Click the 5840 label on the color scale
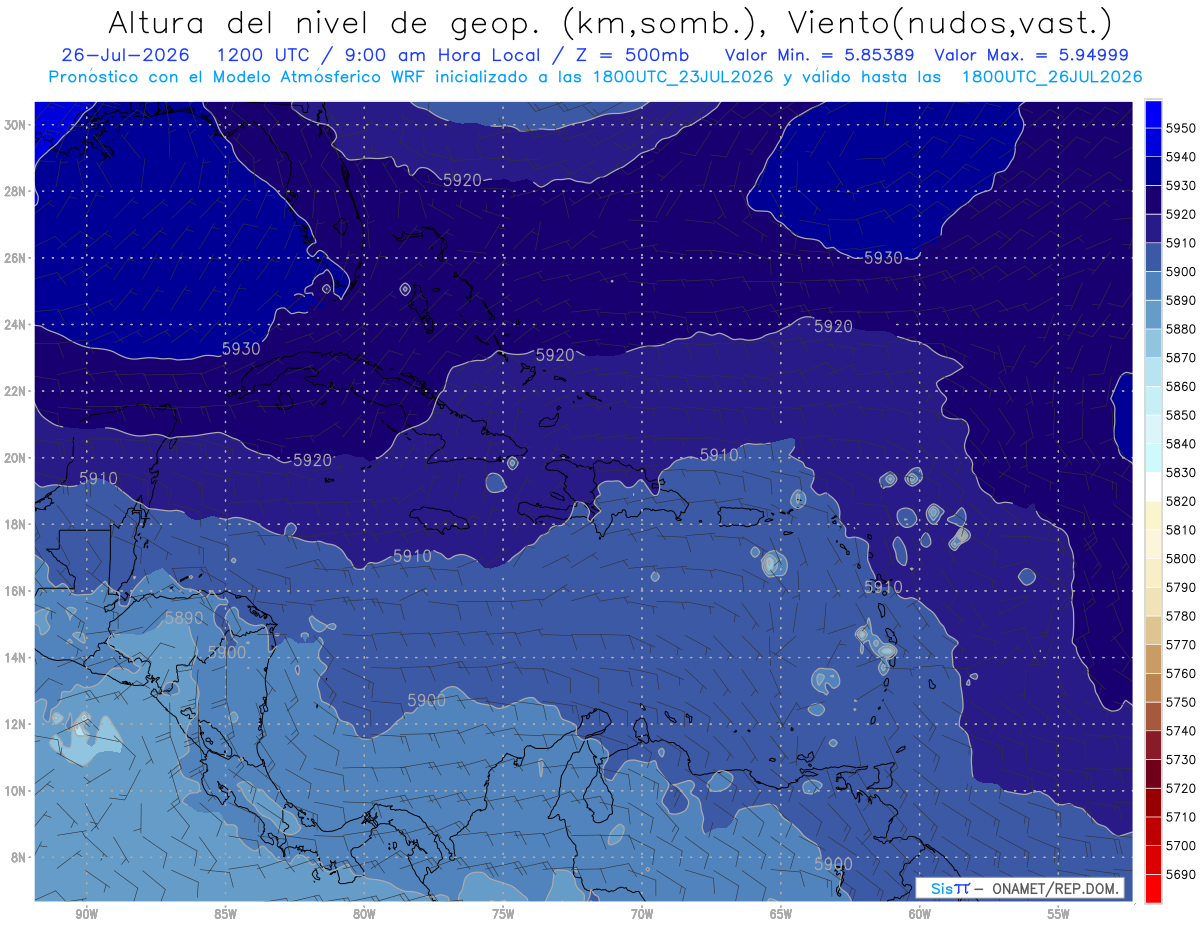The width and height of the screenshot is (1200, 927). (x=1180, y=444)
